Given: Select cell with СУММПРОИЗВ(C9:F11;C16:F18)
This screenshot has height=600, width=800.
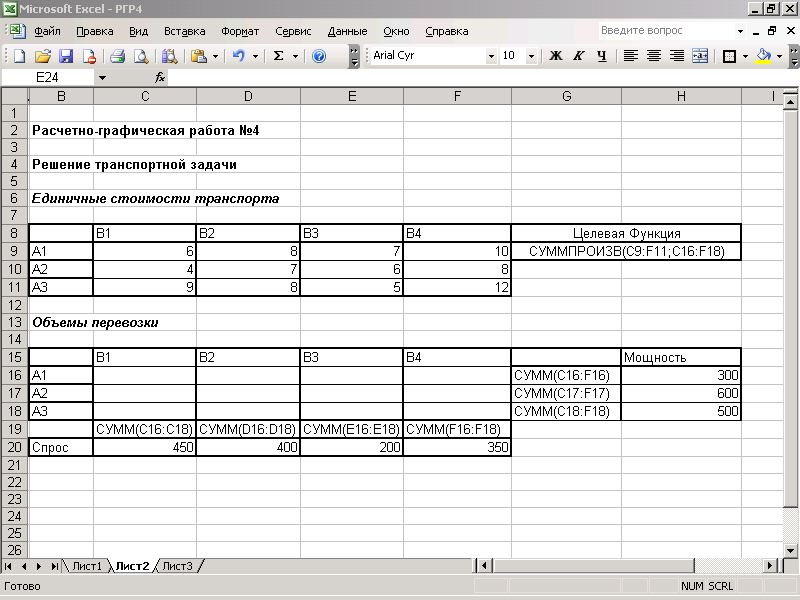Looking at the screenshot, I should (x=626, y=251).
